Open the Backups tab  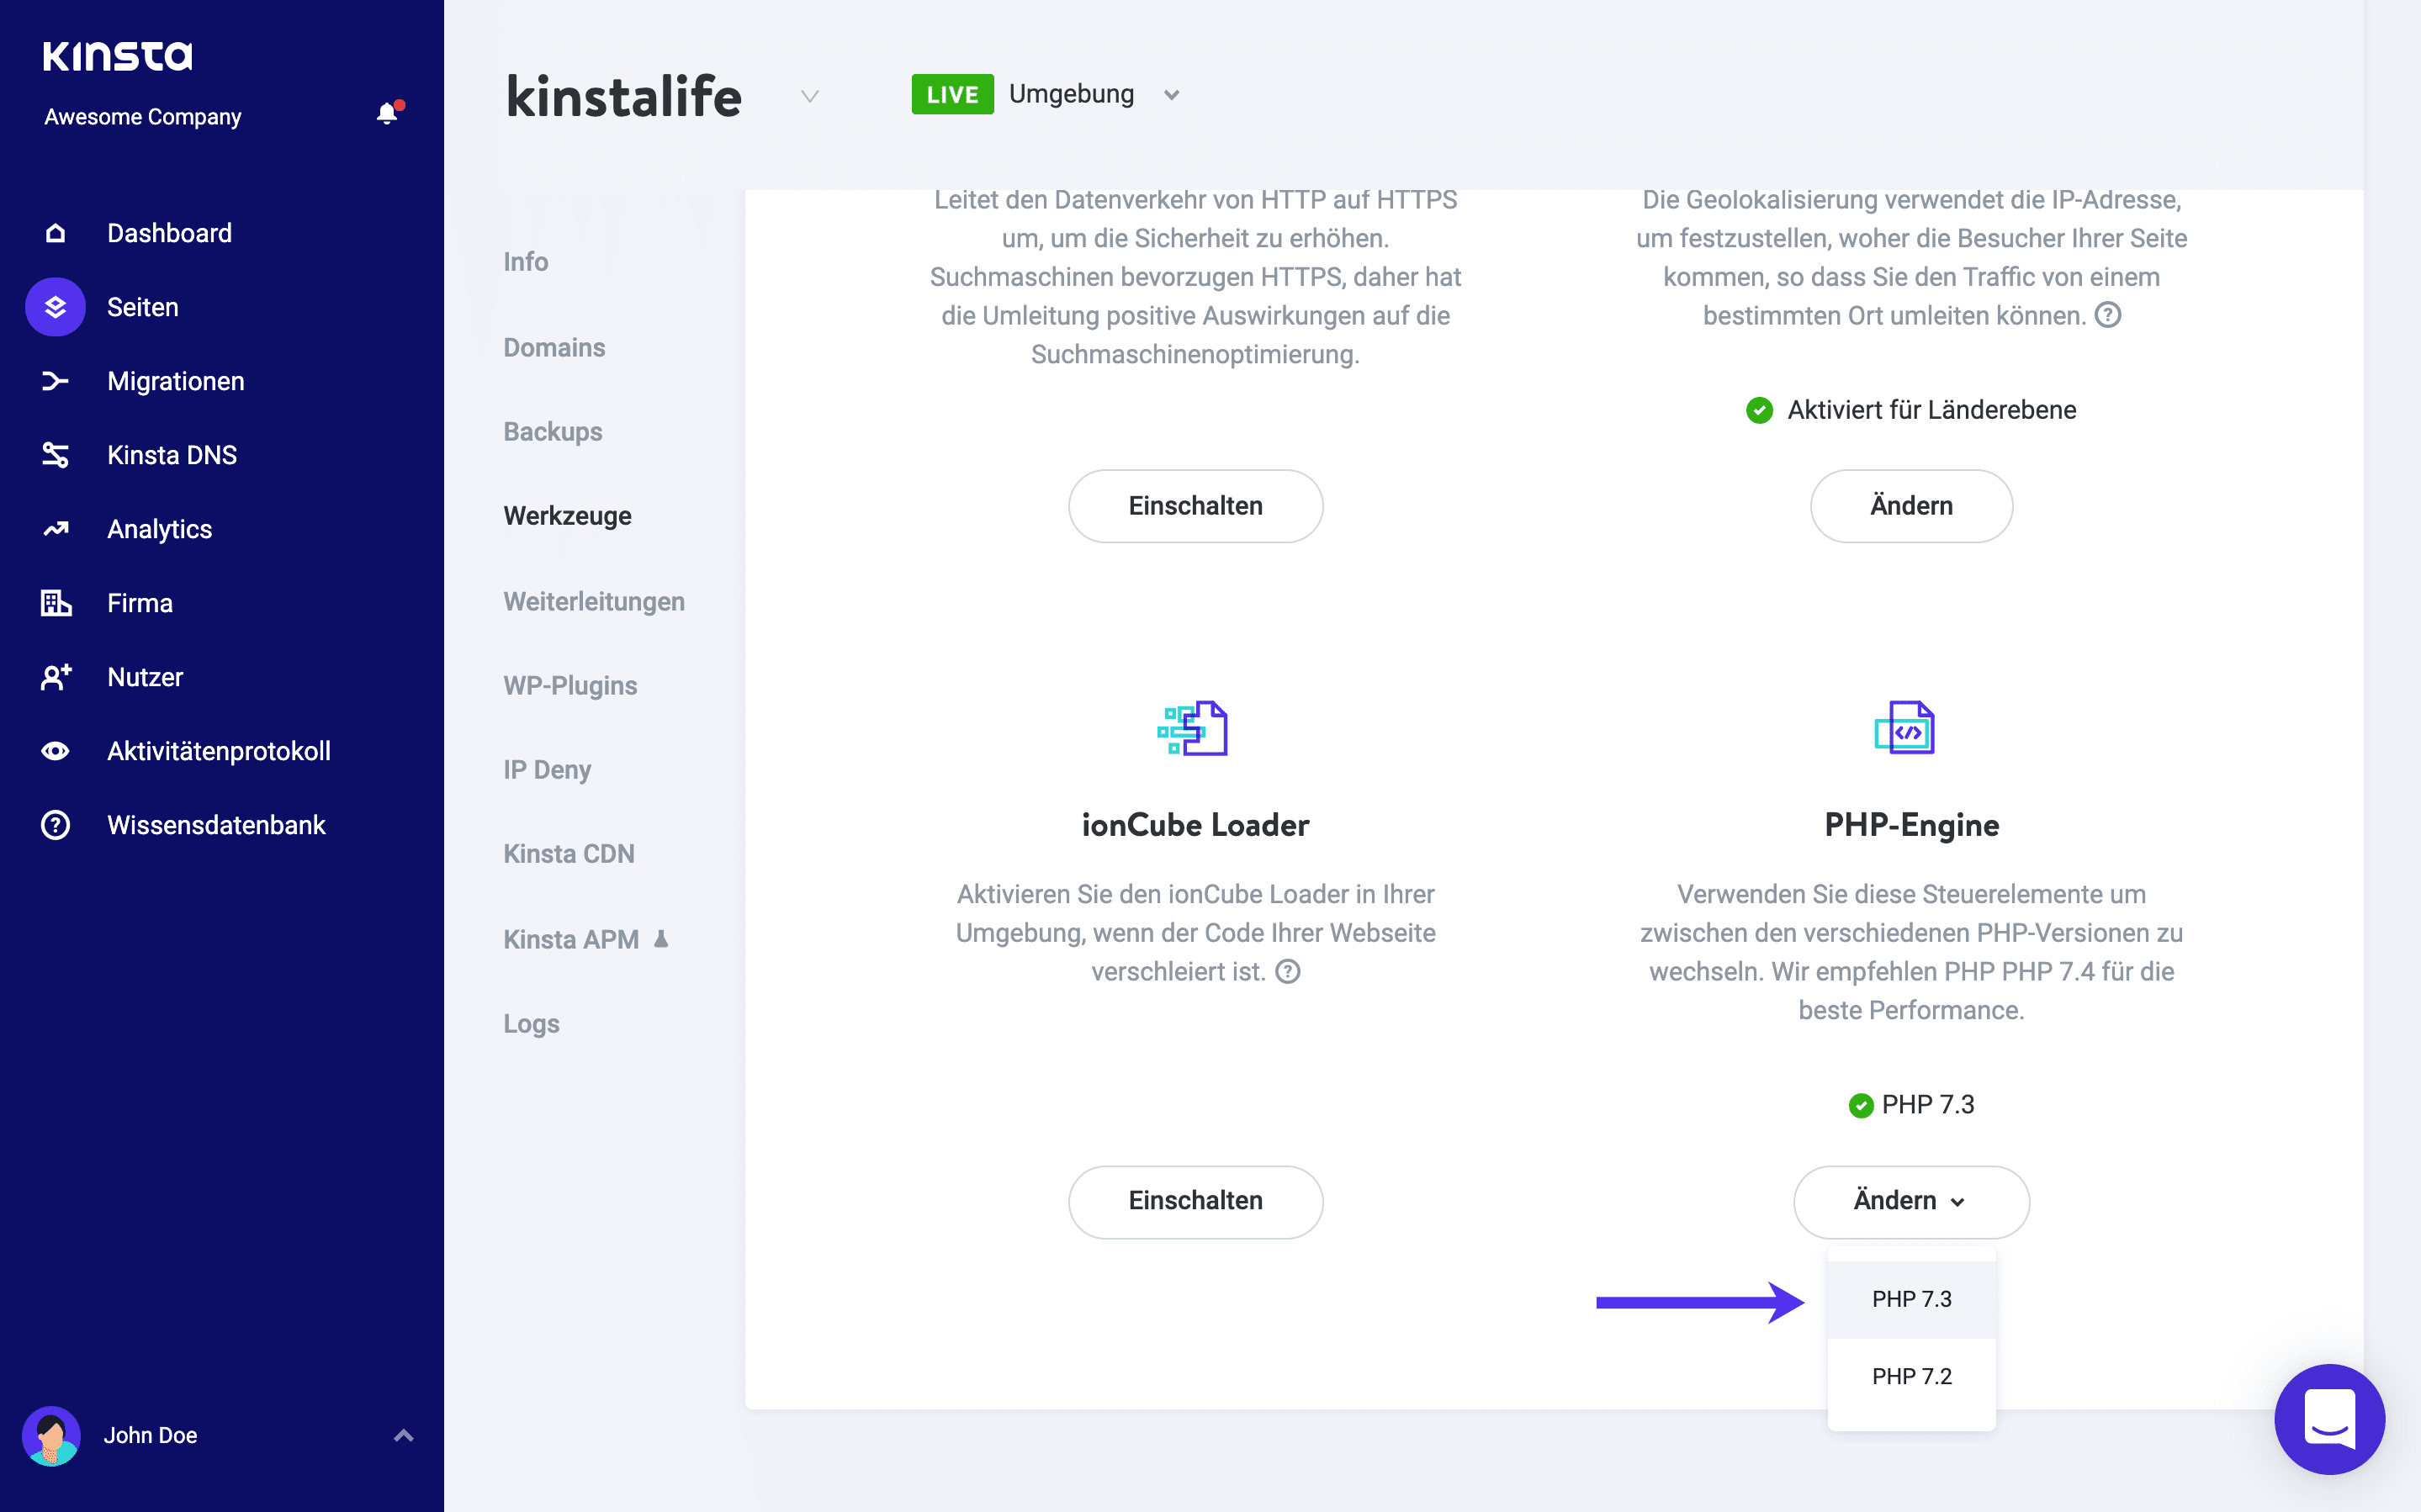(x=553, y=432)
